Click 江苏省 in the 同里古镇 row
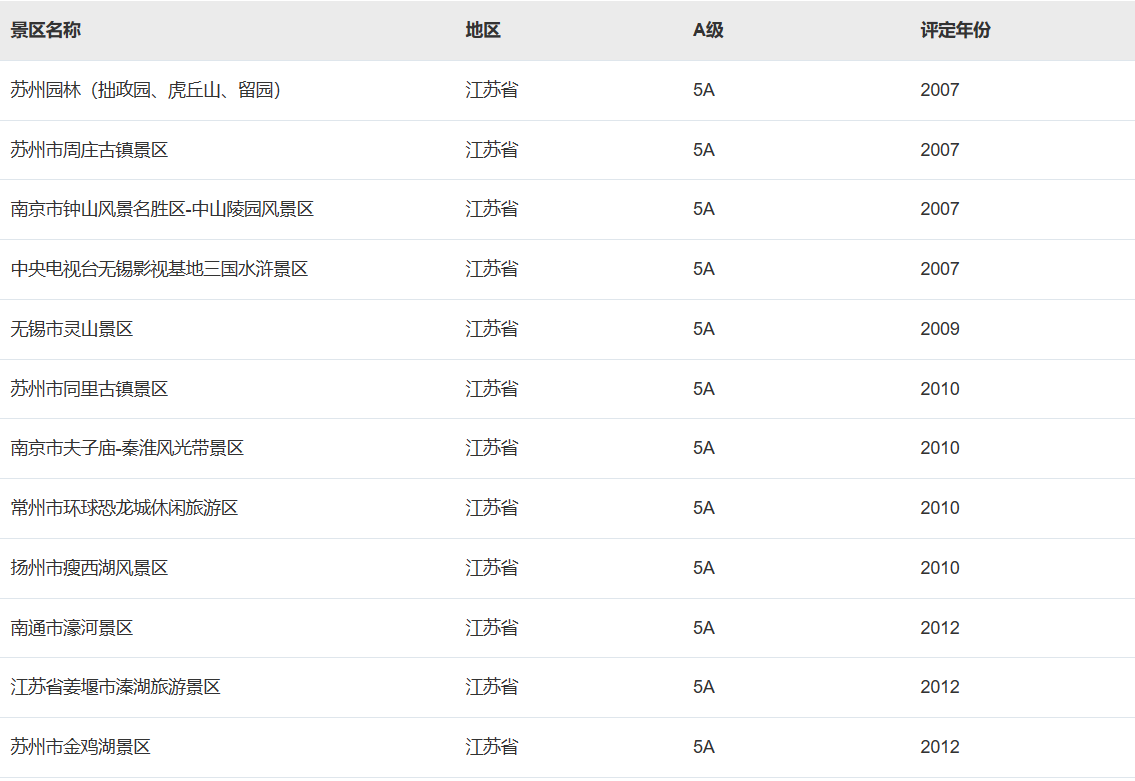The image size is (1135, 781). pos(492,389)
